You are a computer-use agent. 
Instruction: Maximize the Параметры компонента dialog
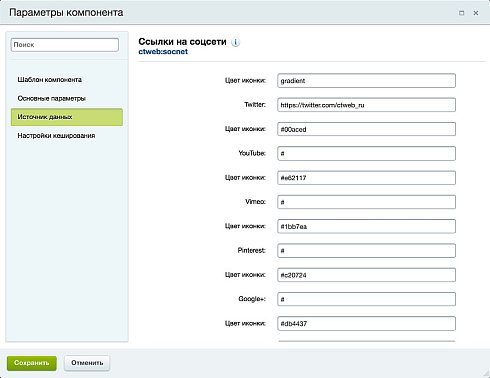(462, 13)
